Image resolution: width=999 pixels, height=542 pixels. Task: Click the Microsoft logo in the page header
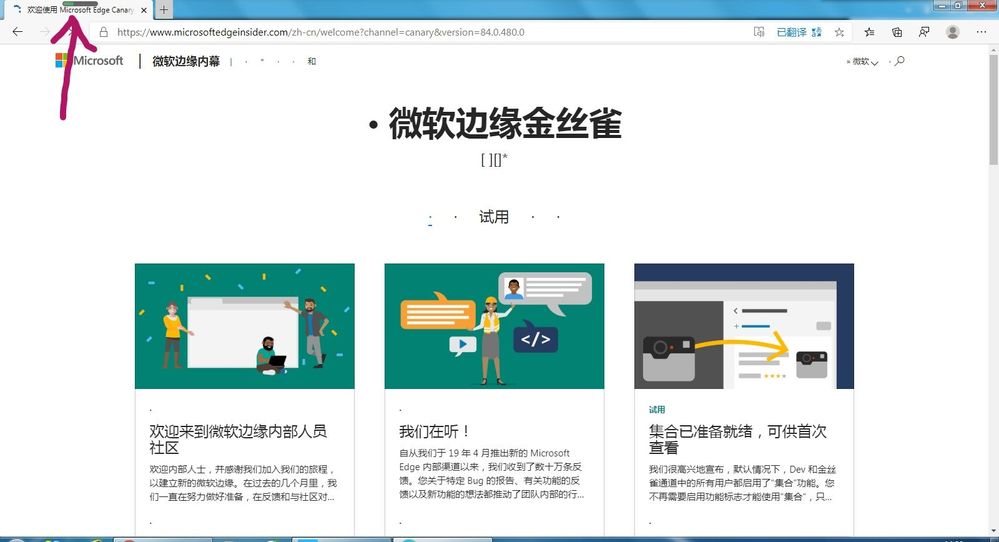(89, 61)
